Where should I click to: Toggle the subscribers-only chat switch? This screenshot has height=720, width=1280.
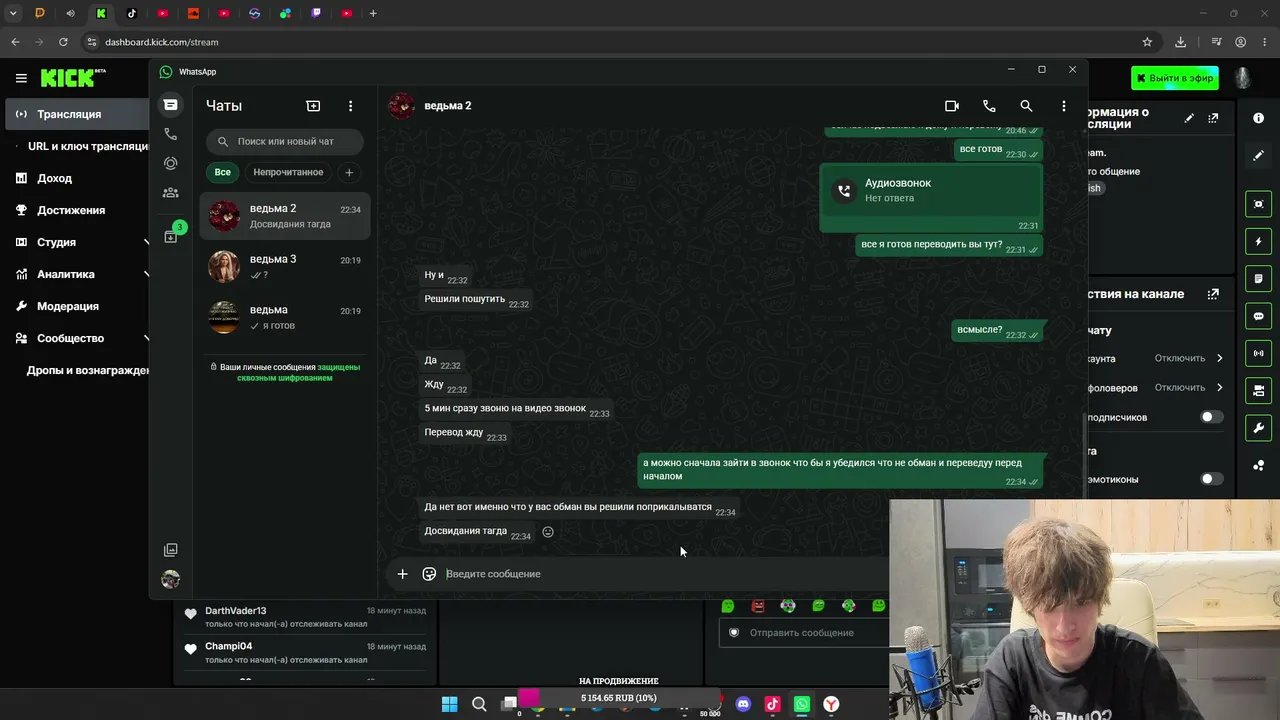point(1211,417)
